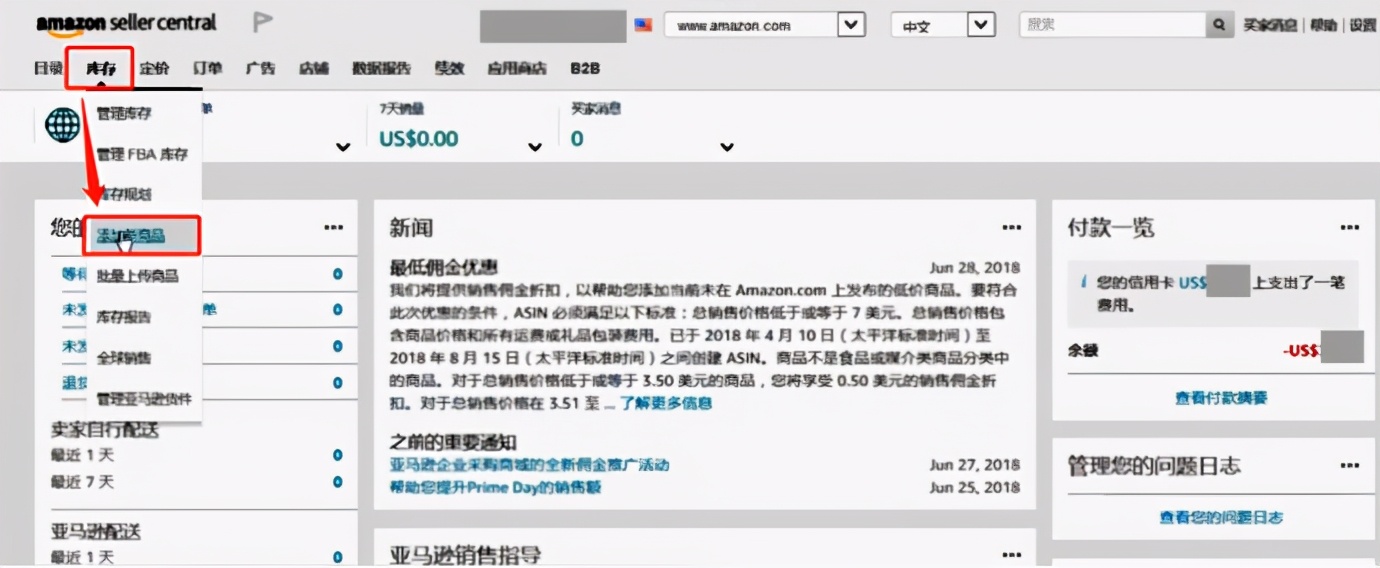Click inside the search input field
The image size is (1380, 568).
(1112, 25)
